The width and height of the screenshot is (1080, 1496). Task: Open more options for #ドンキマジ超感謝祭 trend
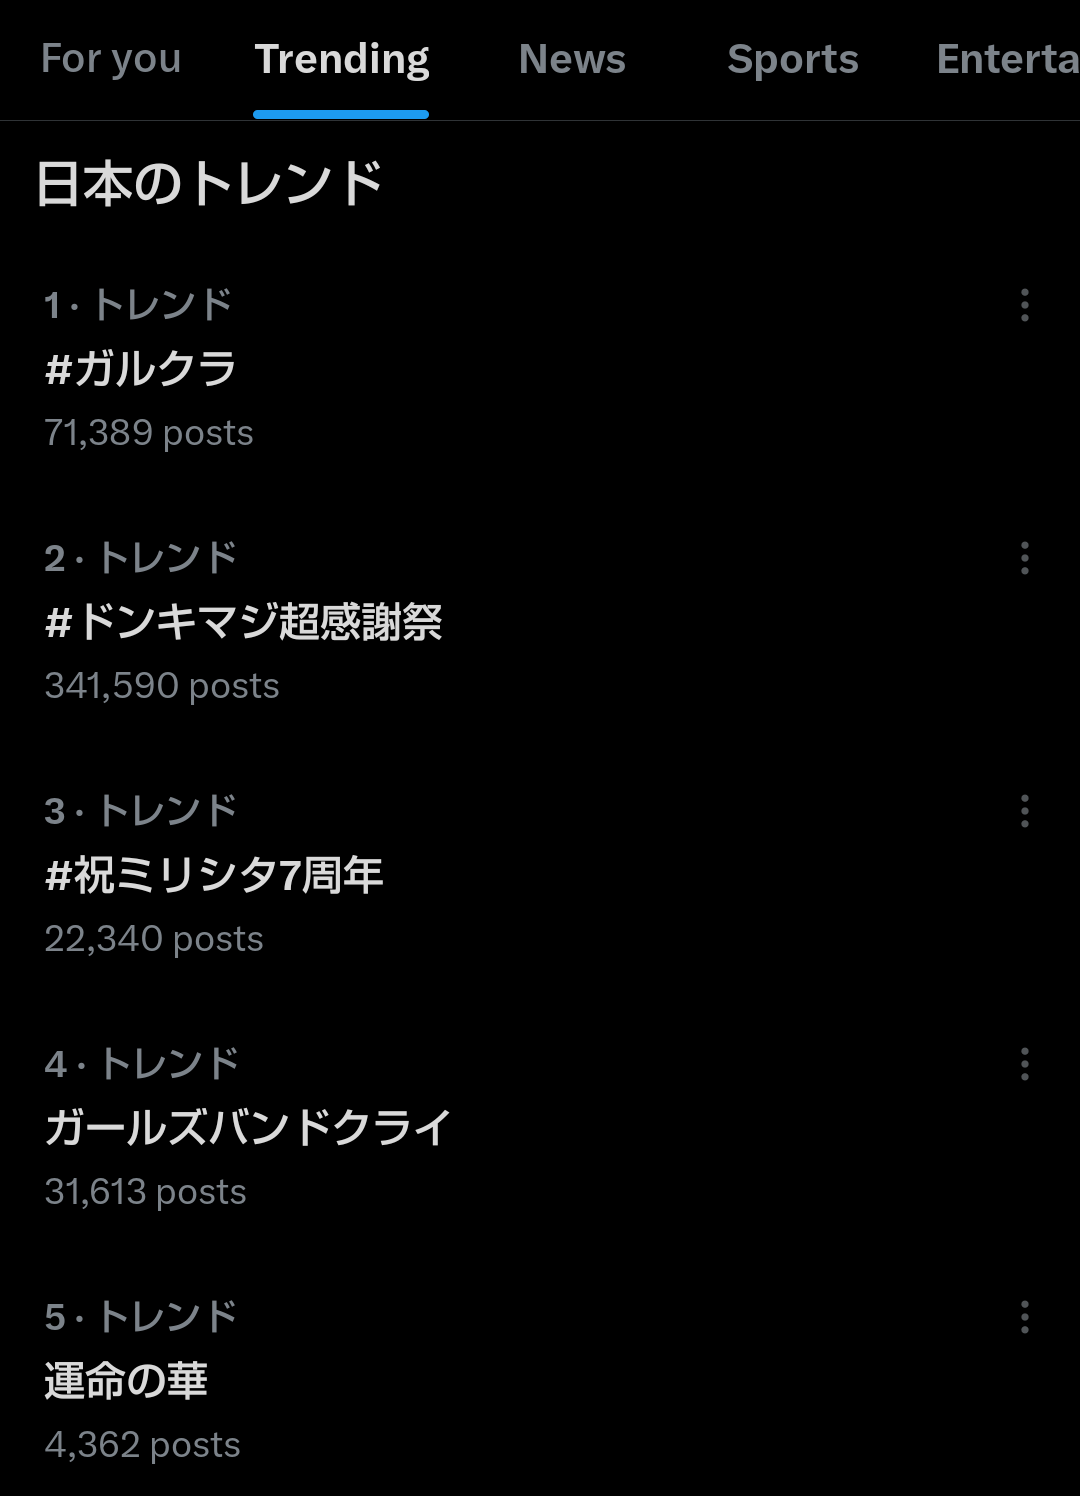pyautogui.click(x=1024, y=558)
